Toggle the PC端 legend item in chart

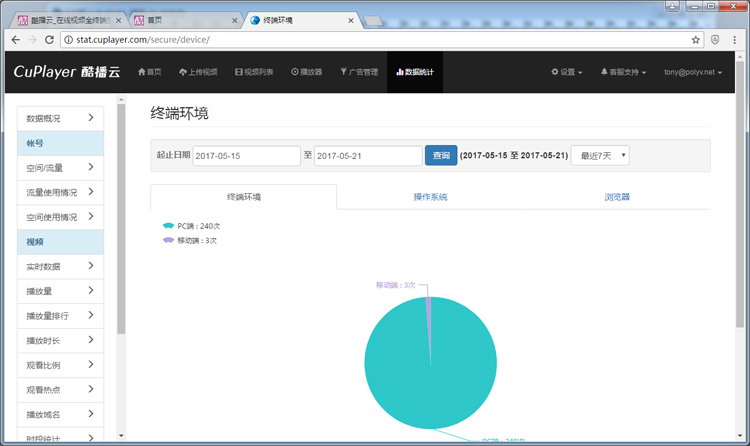[x=191, y=226]
